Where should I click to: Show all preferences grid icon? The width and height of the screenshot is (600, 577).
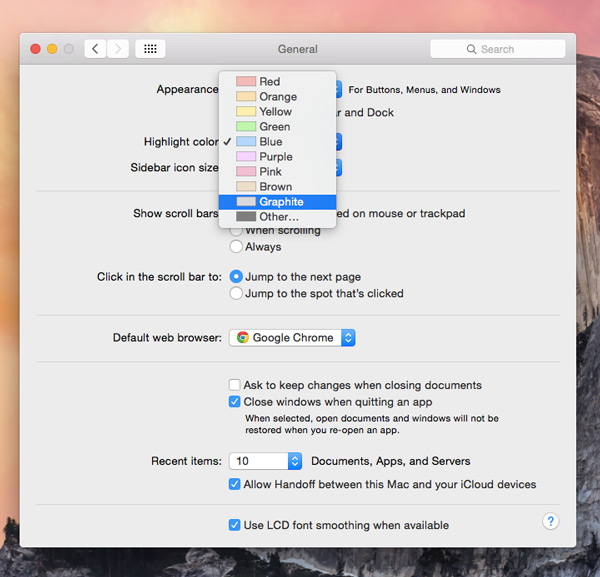(150, 49)
